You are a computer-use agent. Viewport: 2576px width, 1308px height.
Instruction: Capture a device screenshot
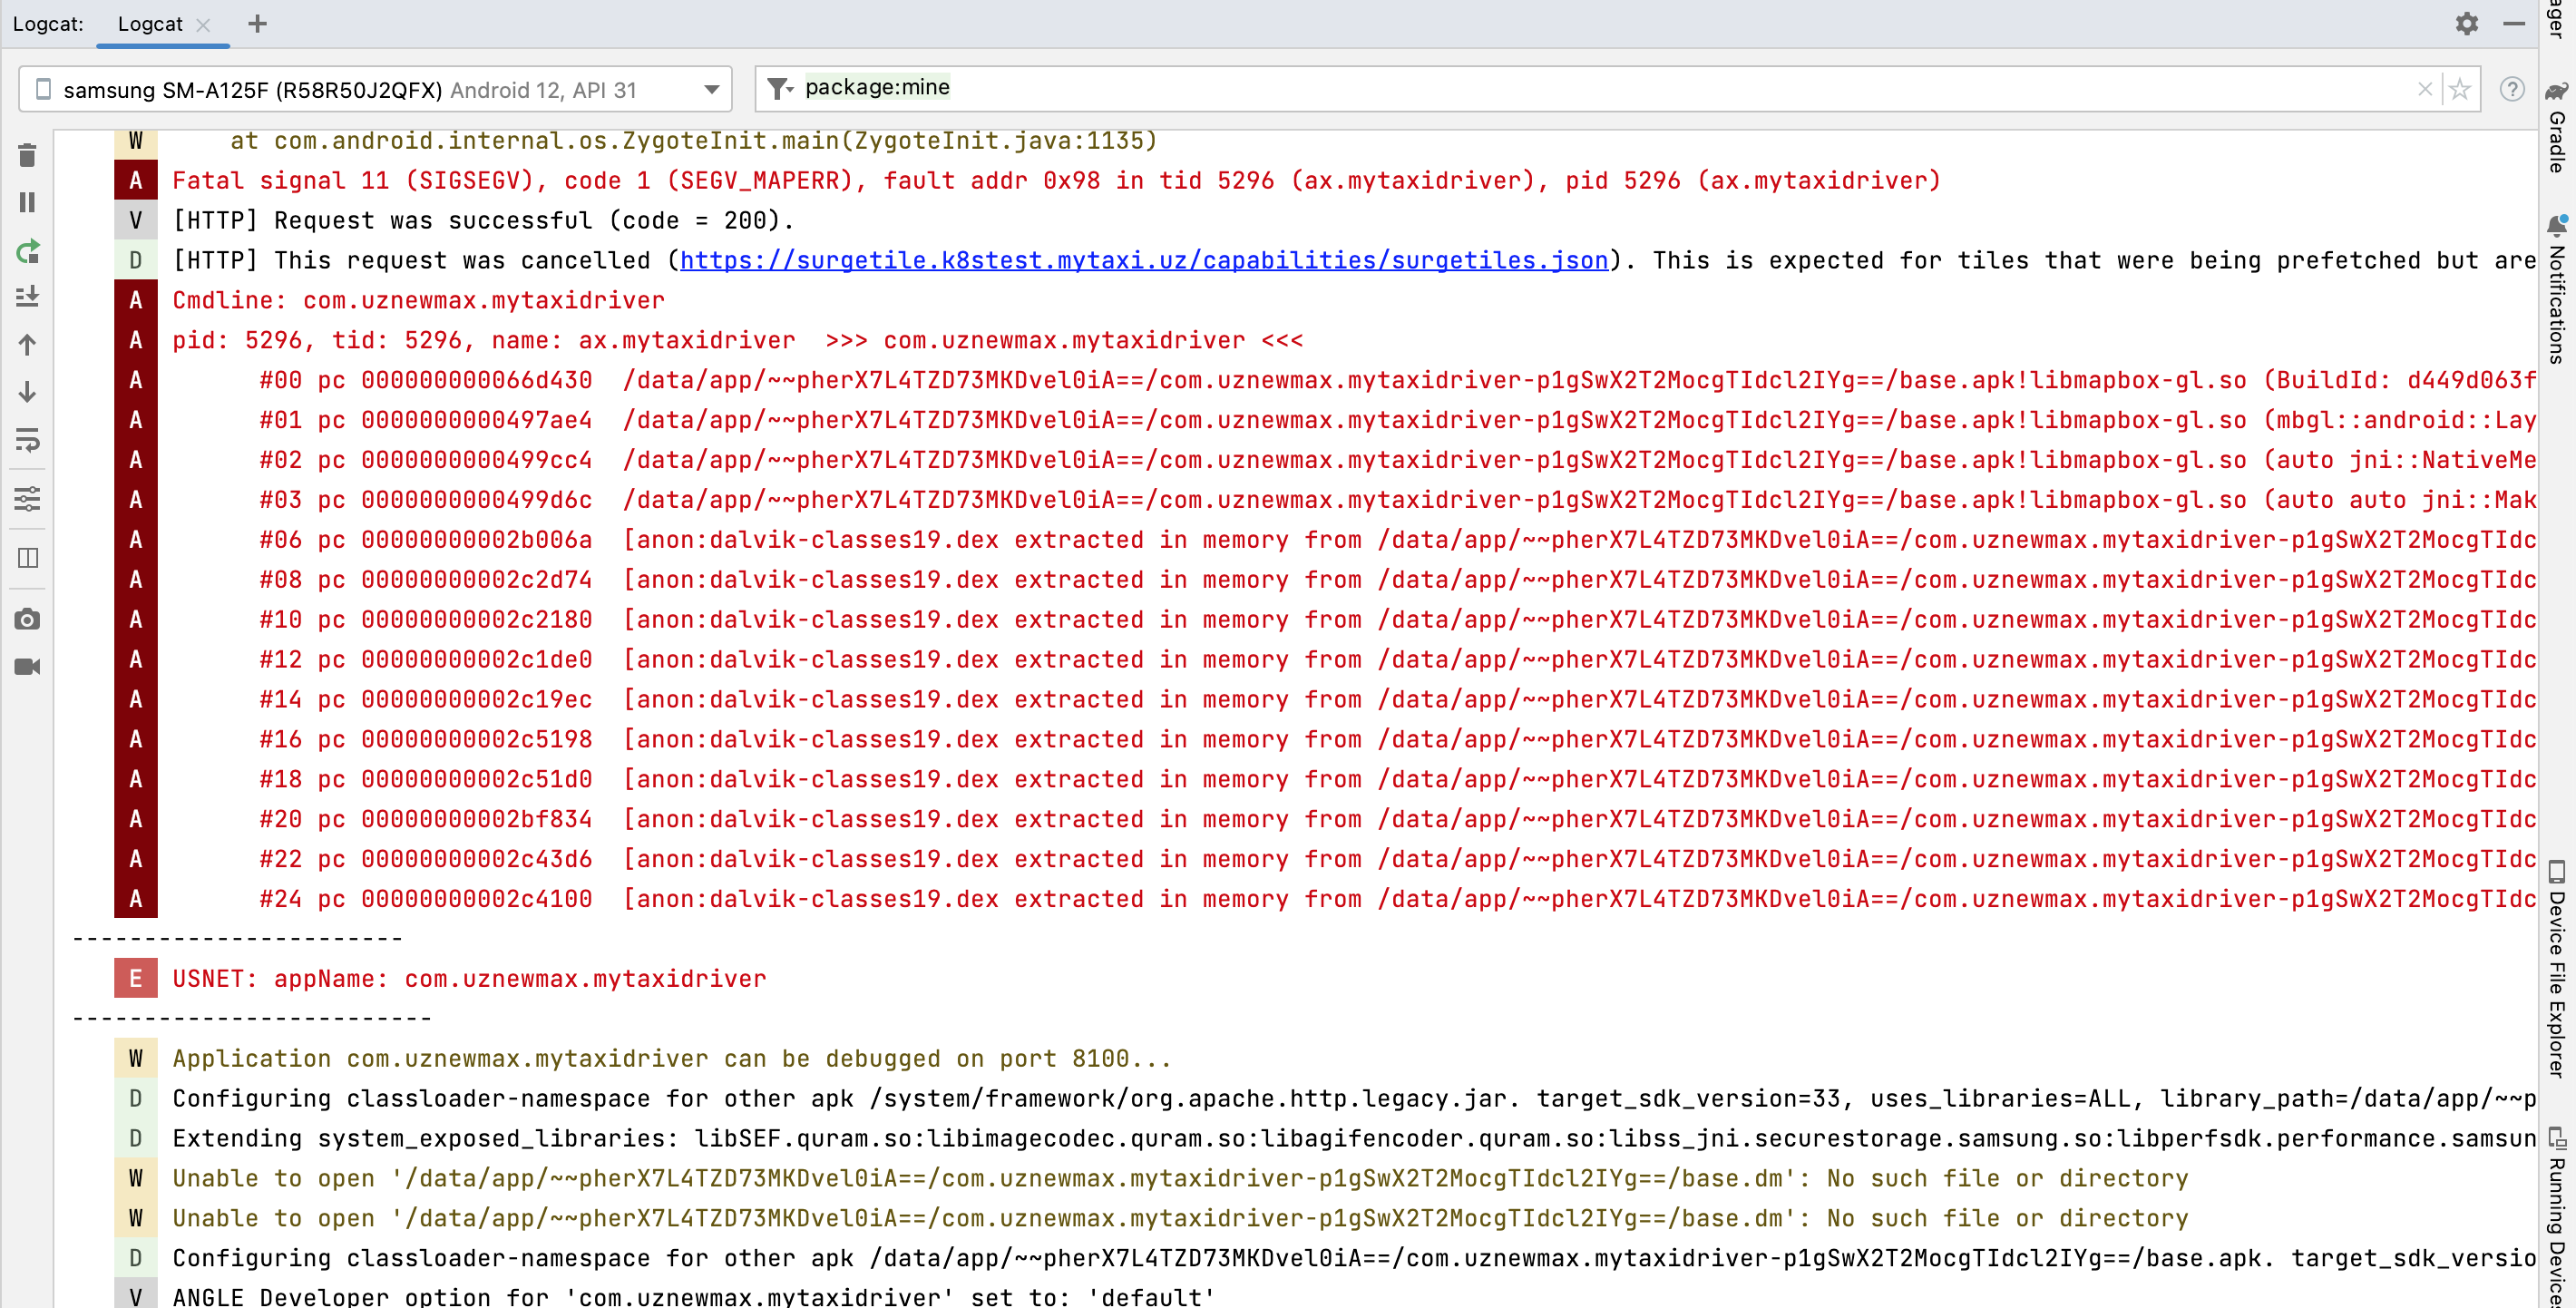pos(27,618)
